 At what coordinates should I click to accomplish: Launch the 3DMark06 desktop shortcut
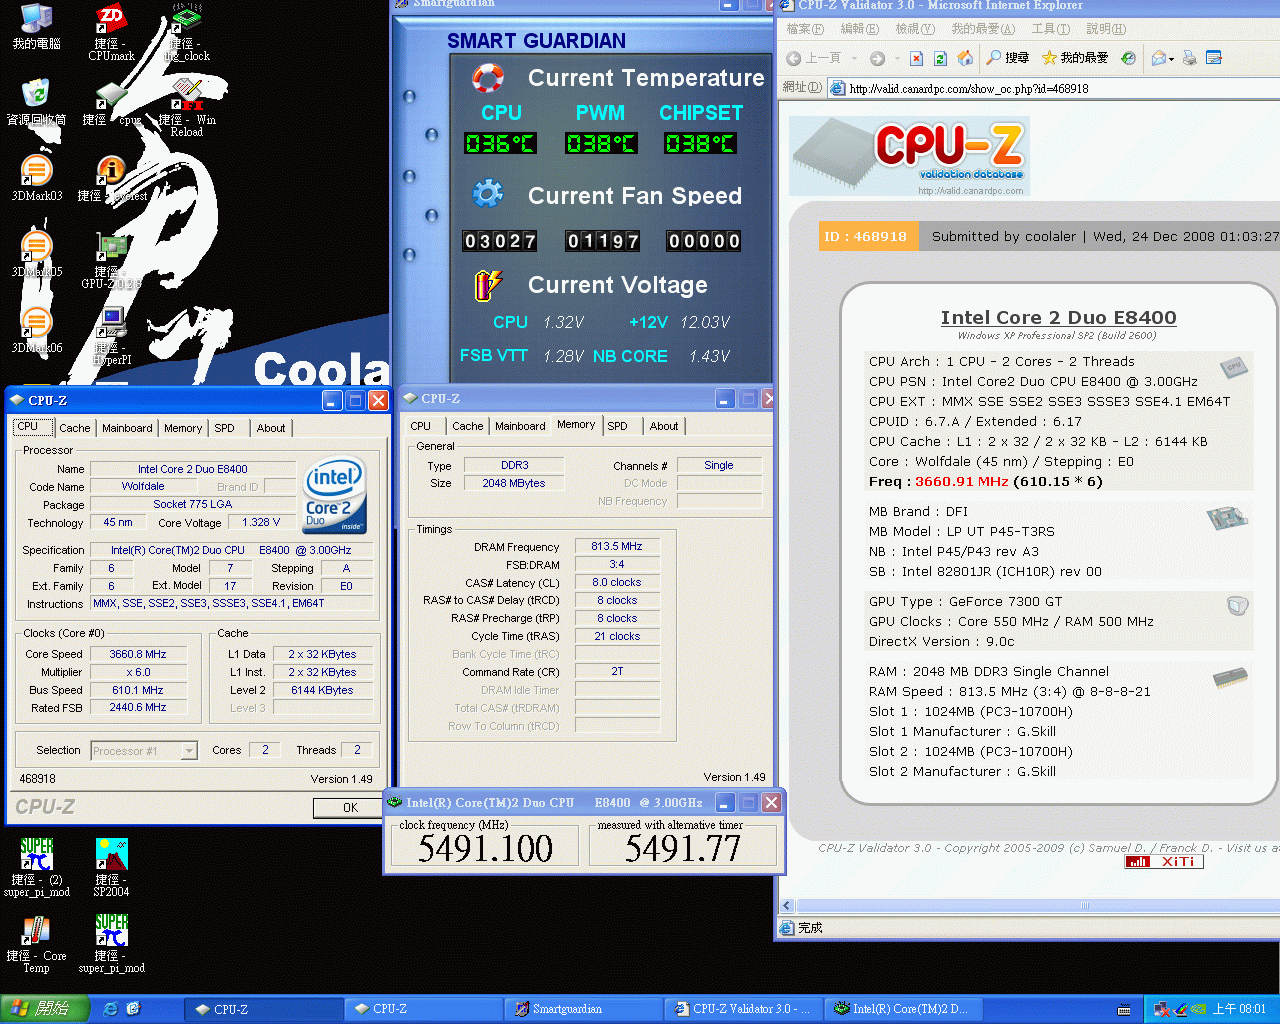36,330
